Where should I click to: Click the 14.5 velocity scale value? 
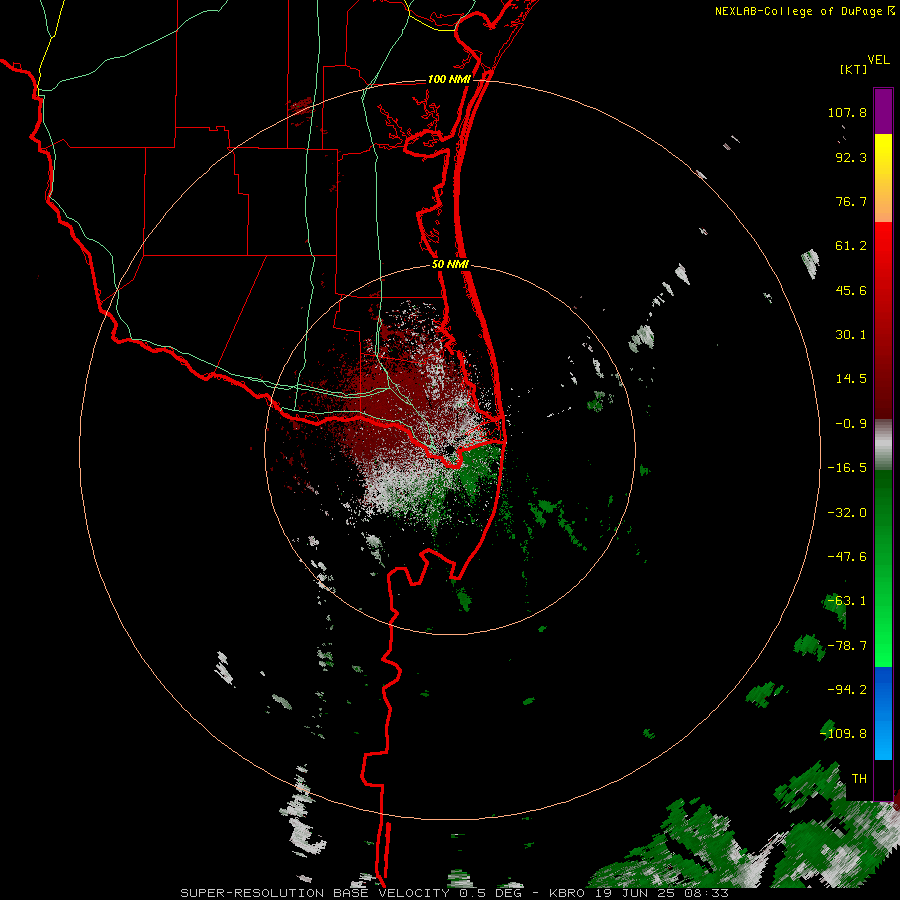pyautogui.click(x=851, y=379)
